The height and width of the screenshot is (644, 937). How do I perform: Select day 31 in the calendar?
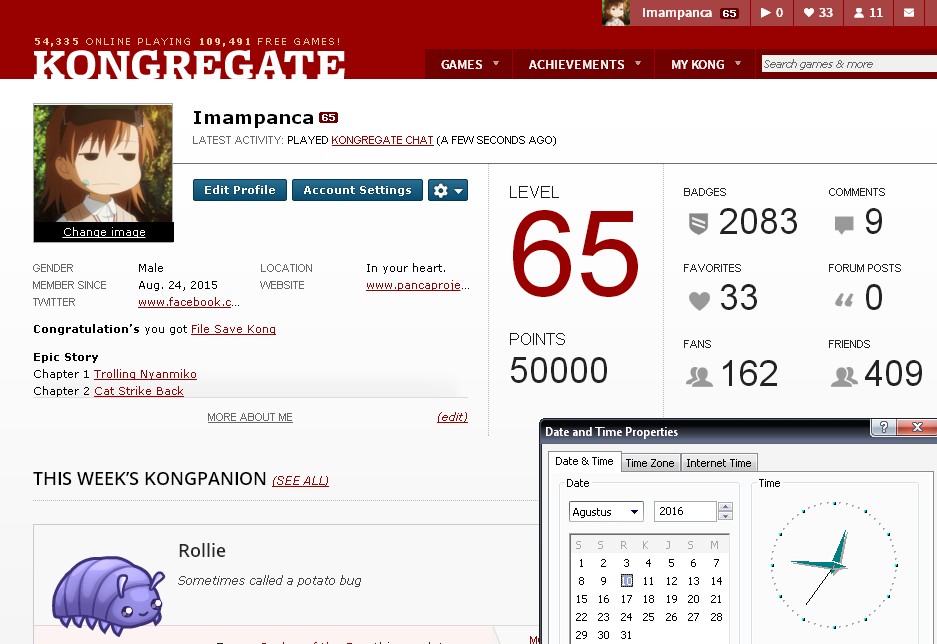626,635
